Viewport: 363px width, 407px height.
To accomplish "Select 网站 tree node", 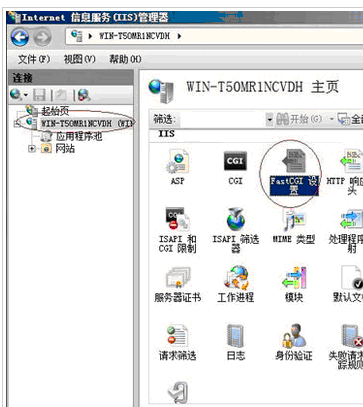I will click(x=65, y=148).
